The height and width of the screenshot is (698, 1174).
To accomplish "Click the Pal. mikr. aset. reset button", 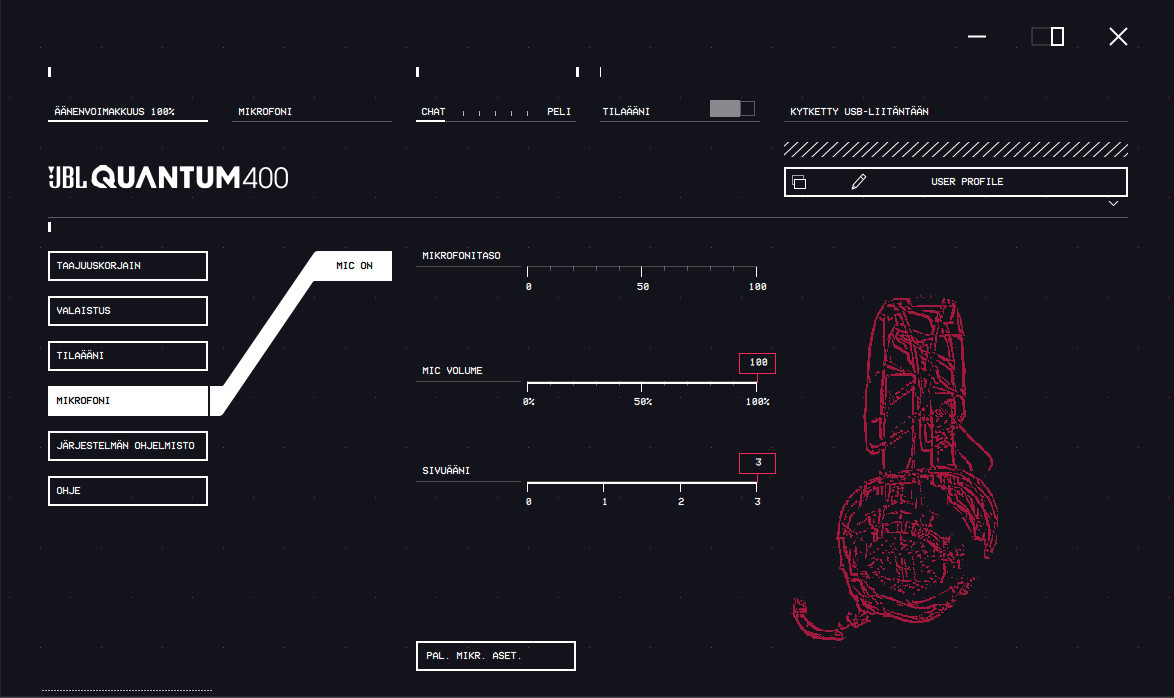I will [496, 656].
